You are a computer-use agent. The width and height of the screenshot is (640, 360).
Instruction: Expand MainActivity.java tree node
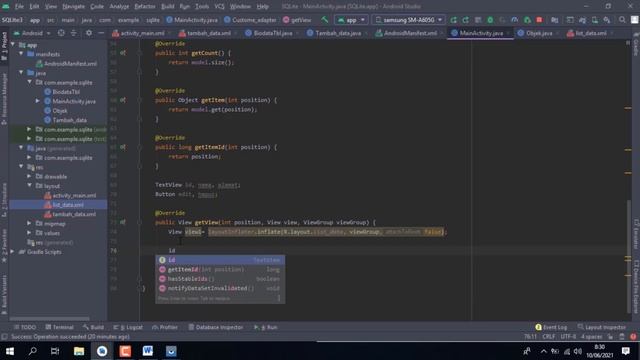[x=38, y=101]
